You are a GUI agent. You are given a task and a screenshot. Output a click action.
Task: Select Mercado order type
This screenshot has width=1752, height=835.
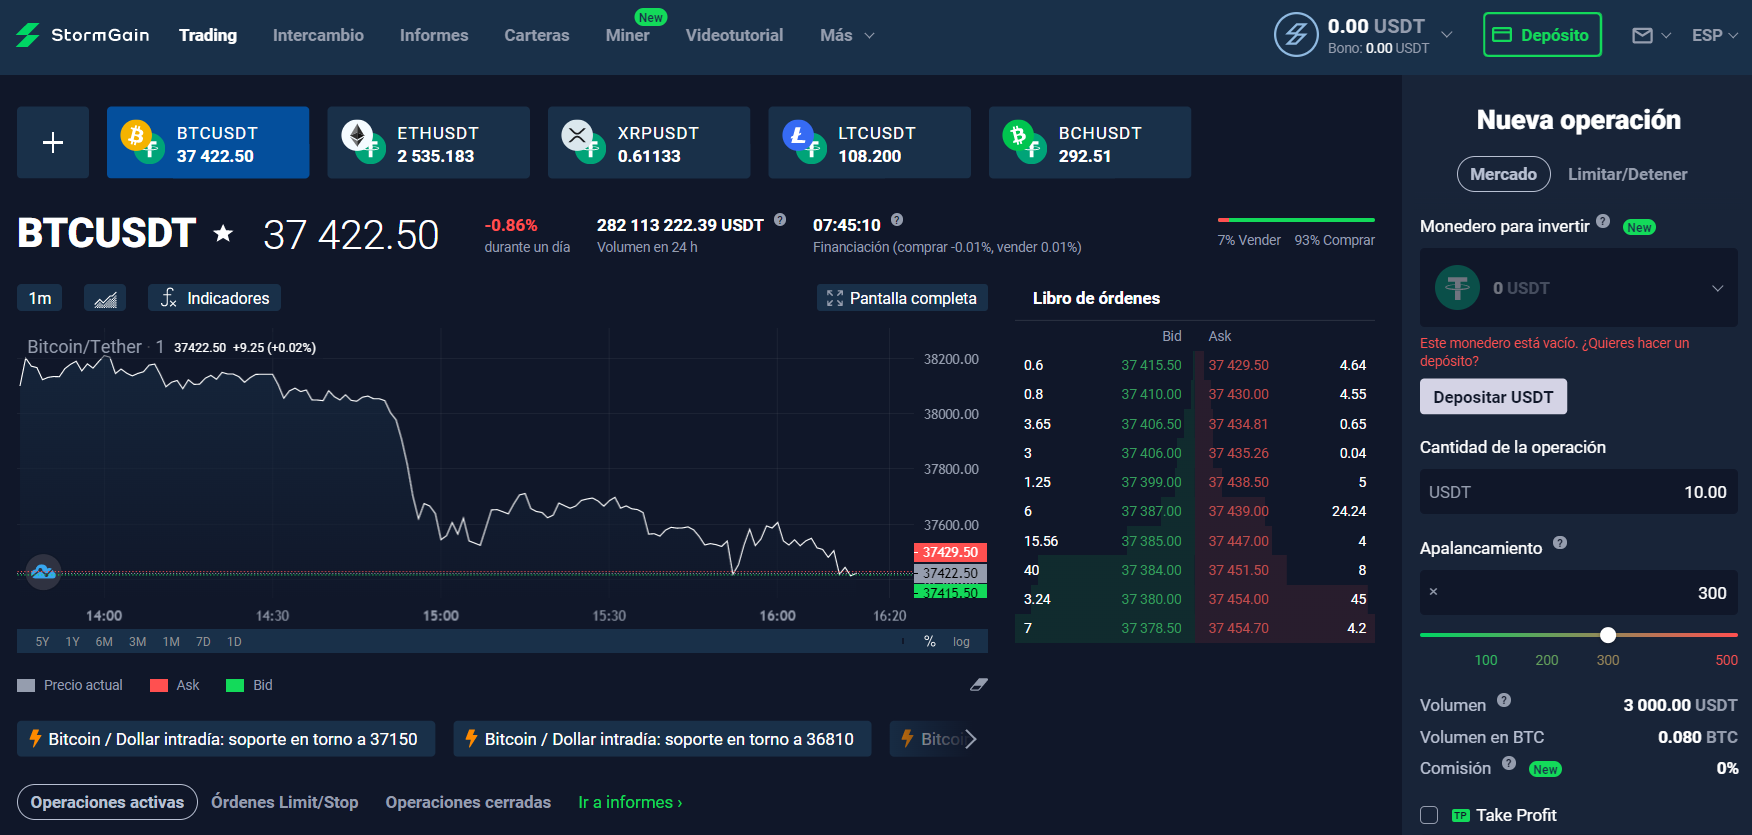click(x=1503, y=174)
